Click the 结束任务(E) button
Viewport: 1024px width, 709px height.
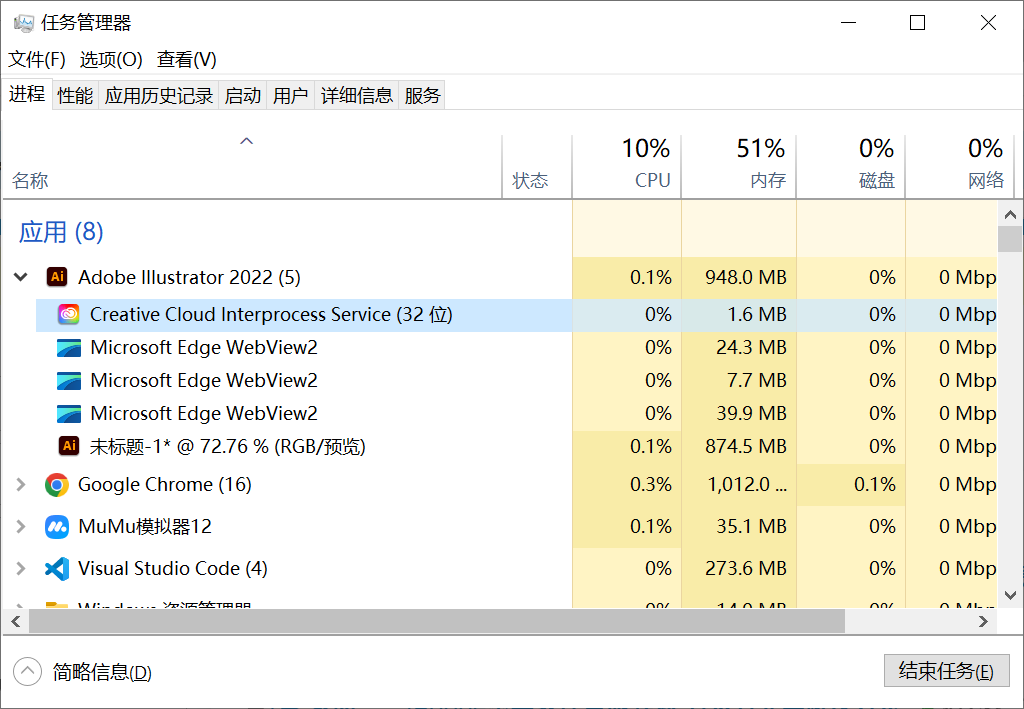pos(946,670)
